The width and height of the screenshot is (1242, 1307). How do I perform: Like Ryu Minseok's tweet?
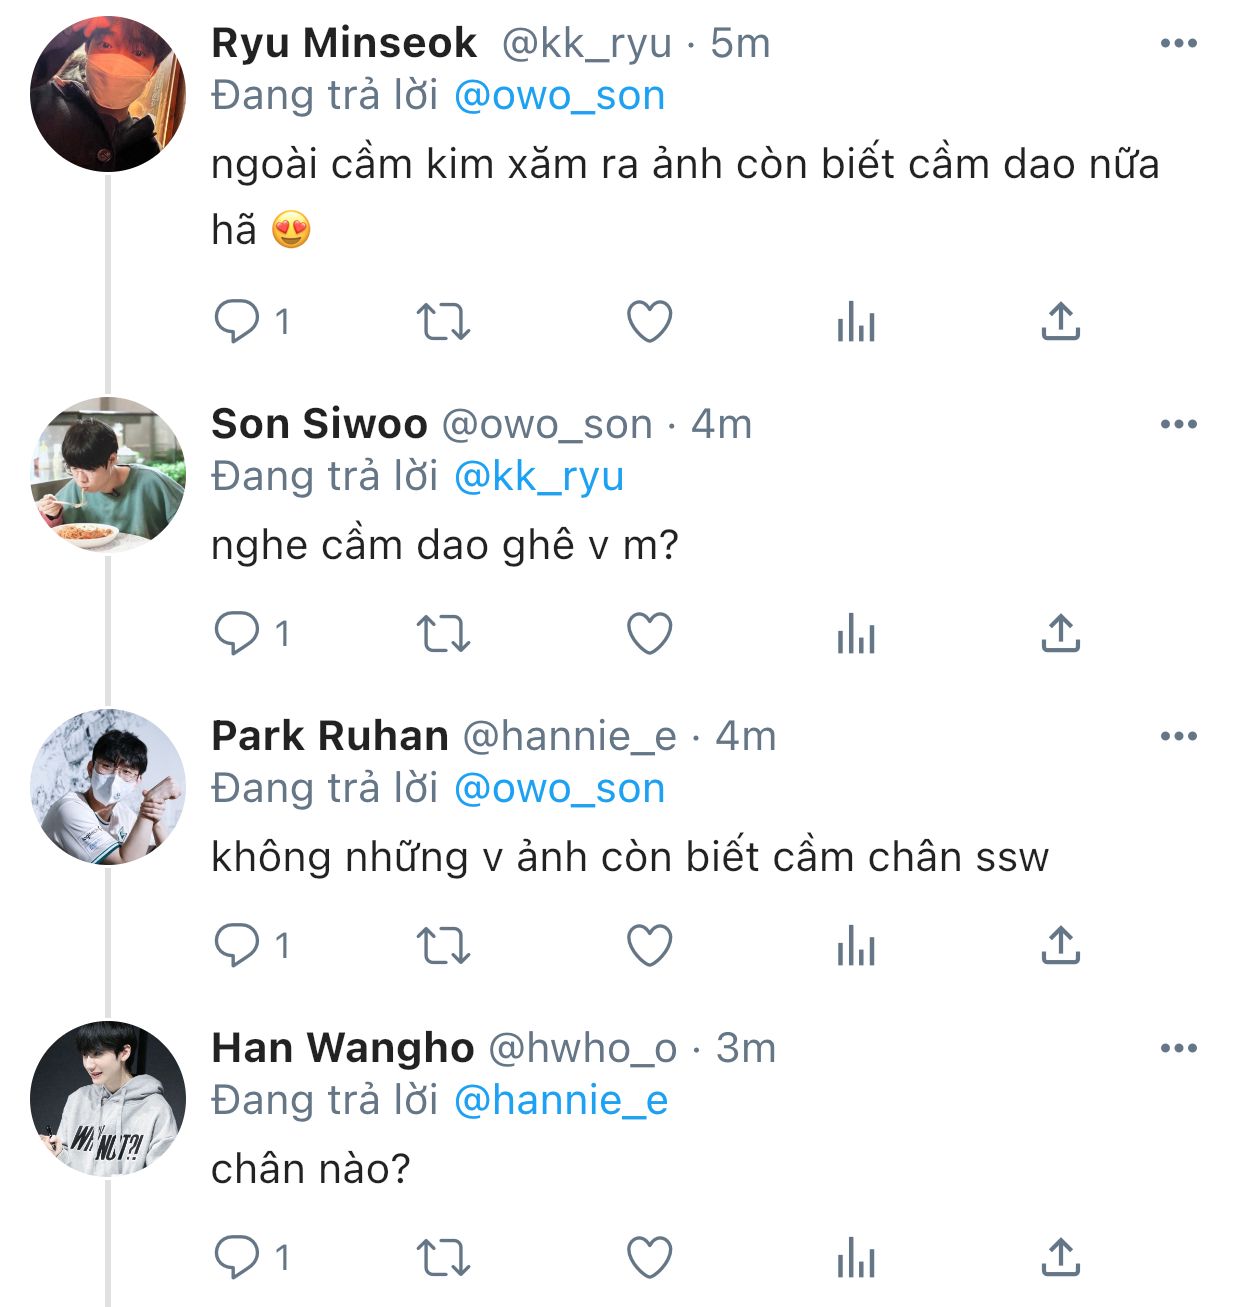tap(649, 322)
